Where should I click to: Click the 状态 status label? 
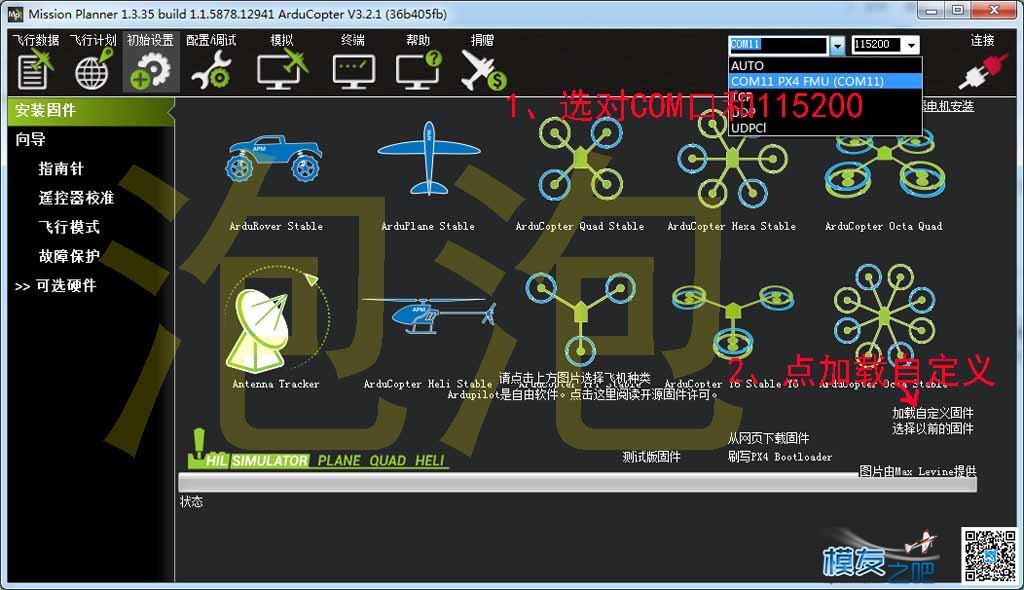[191, 502]
